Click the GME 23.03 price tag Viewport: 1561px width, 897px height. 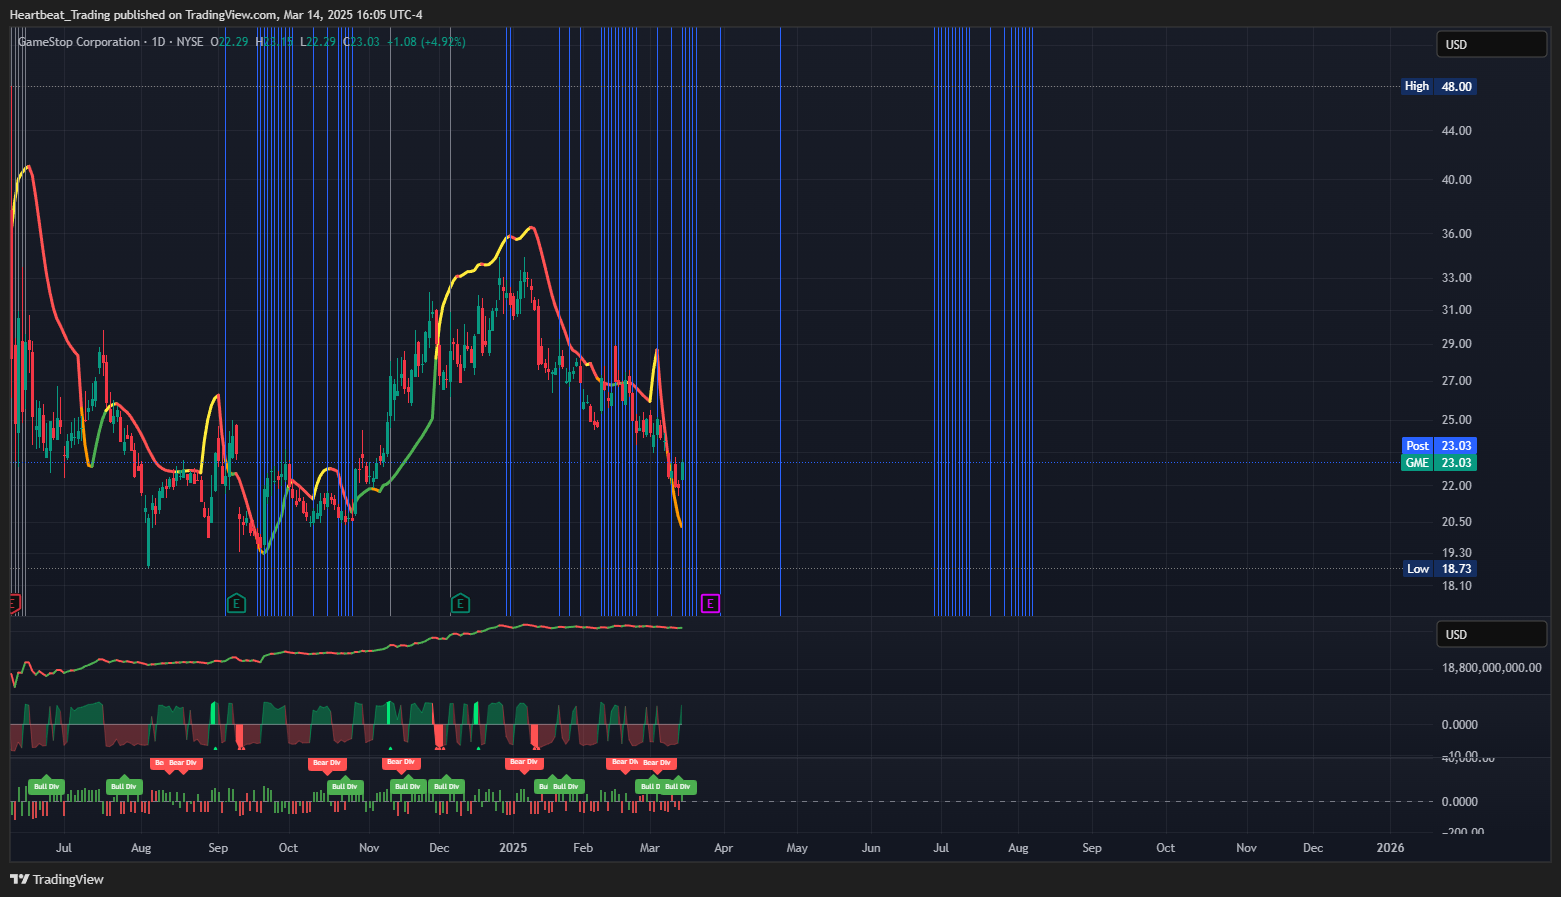(x=1439, y=462)
